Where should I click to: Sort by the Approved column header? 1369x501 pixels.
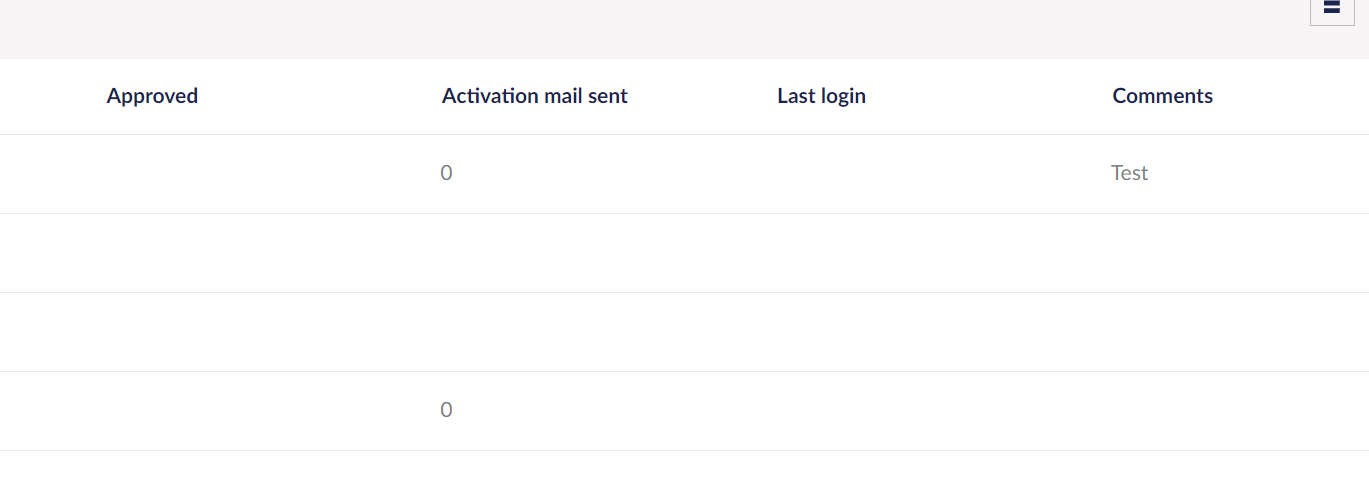click(x=152, y=96)
